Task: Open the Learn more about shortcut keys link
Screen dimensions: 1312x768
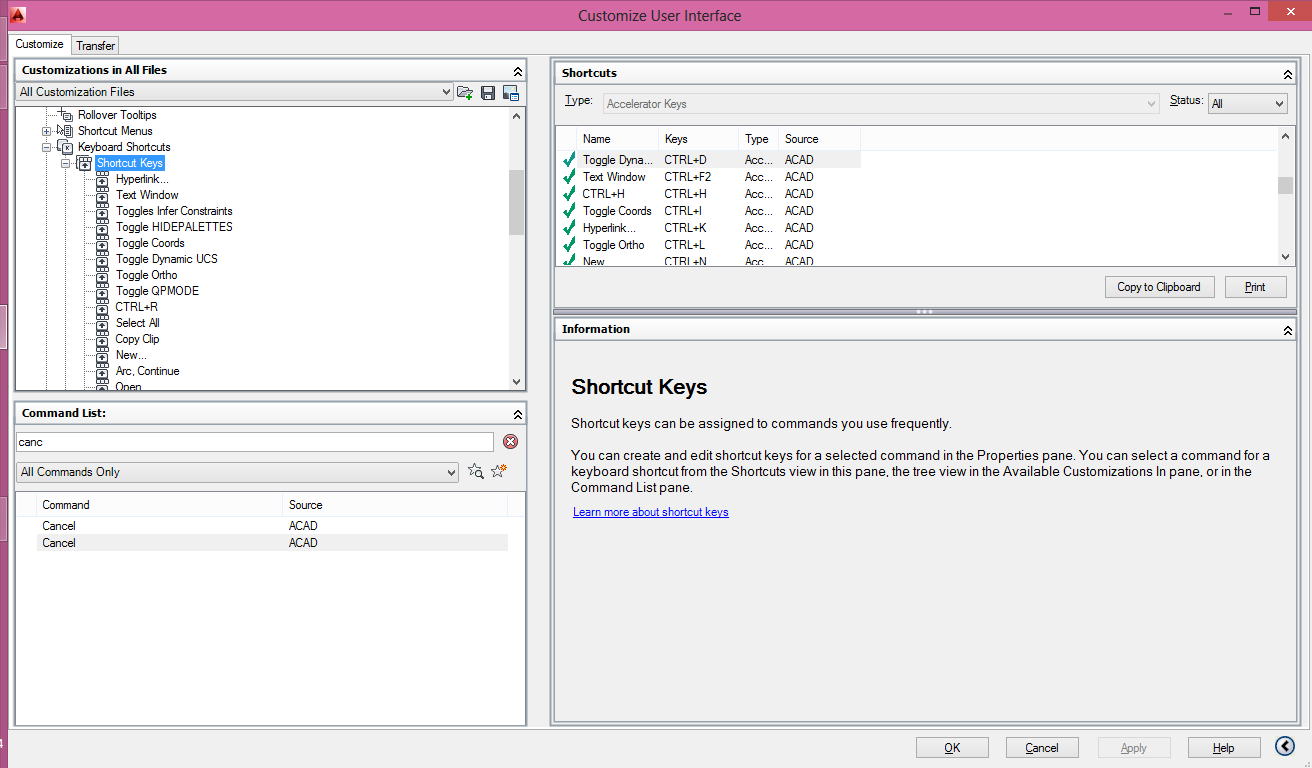Action: coord(650,512)
